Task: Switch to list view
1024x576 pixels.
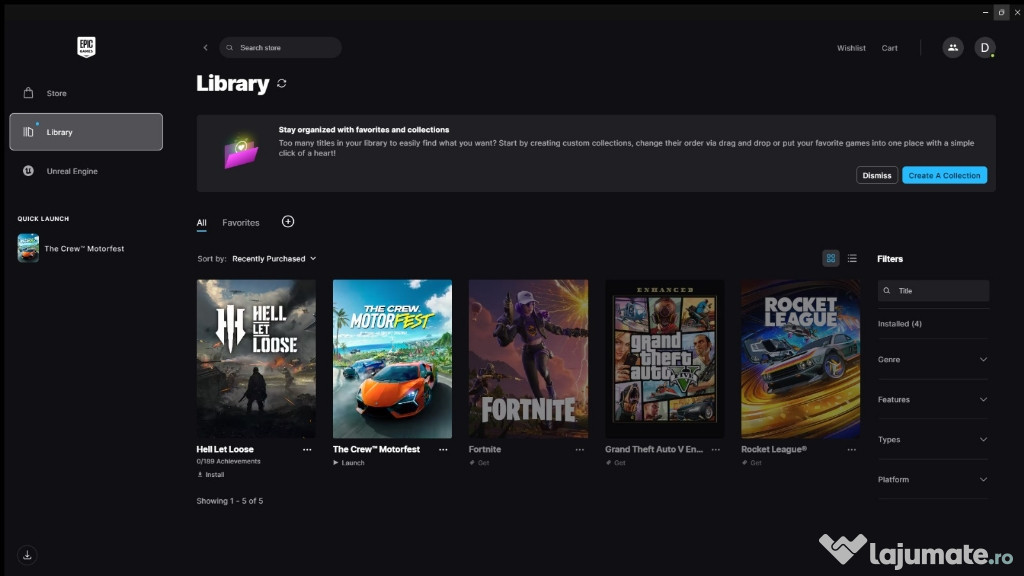Action: pos(852,259)
